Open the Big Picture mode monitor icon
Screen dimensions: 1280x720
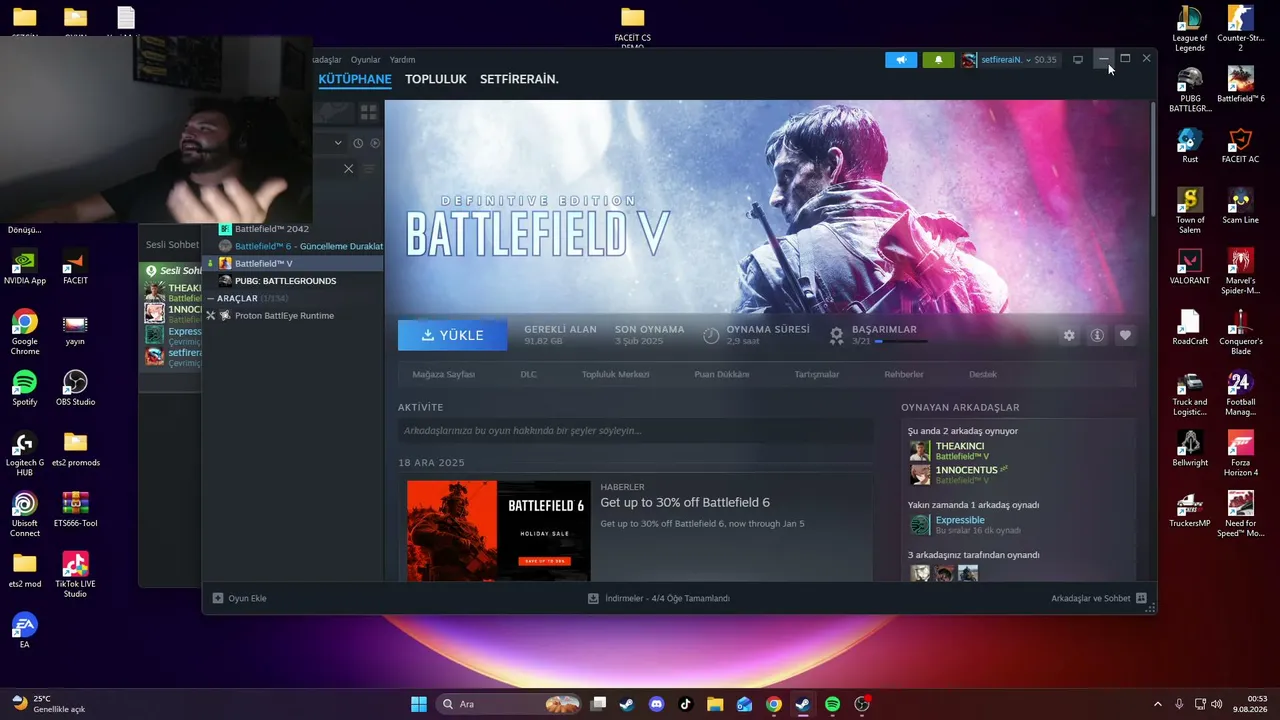tap(1078, 60)
